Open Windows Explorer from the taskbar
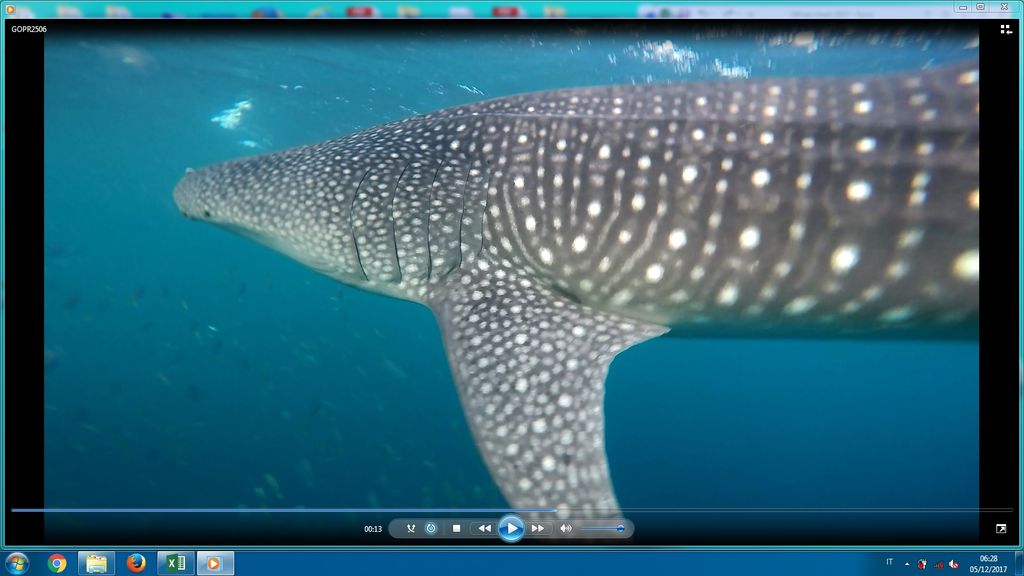The width and height of the screenshot is (1024, 576). pyautogui.click(x=96, y=563)
